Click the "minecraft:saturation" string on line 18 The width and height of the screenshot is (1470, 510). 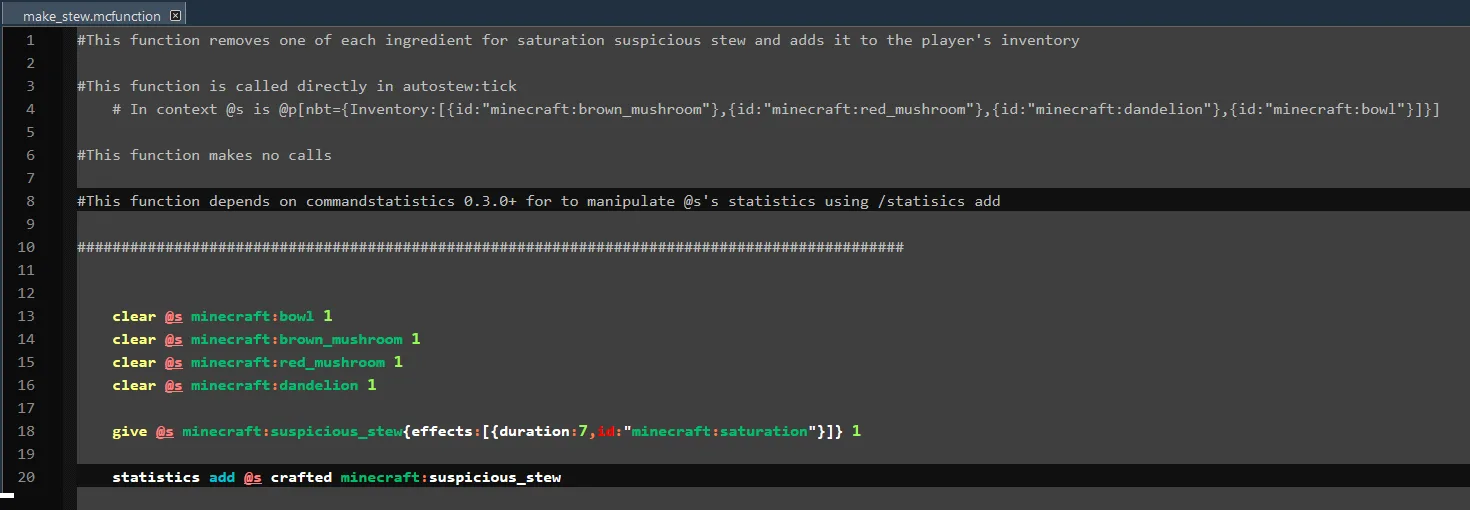(x=719, y=431)
